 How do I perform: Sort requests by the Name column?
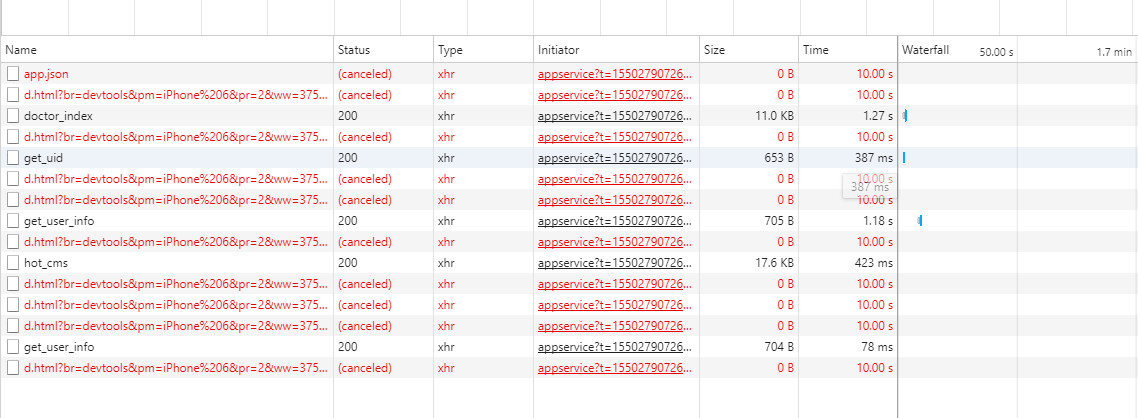click(21, 49)
